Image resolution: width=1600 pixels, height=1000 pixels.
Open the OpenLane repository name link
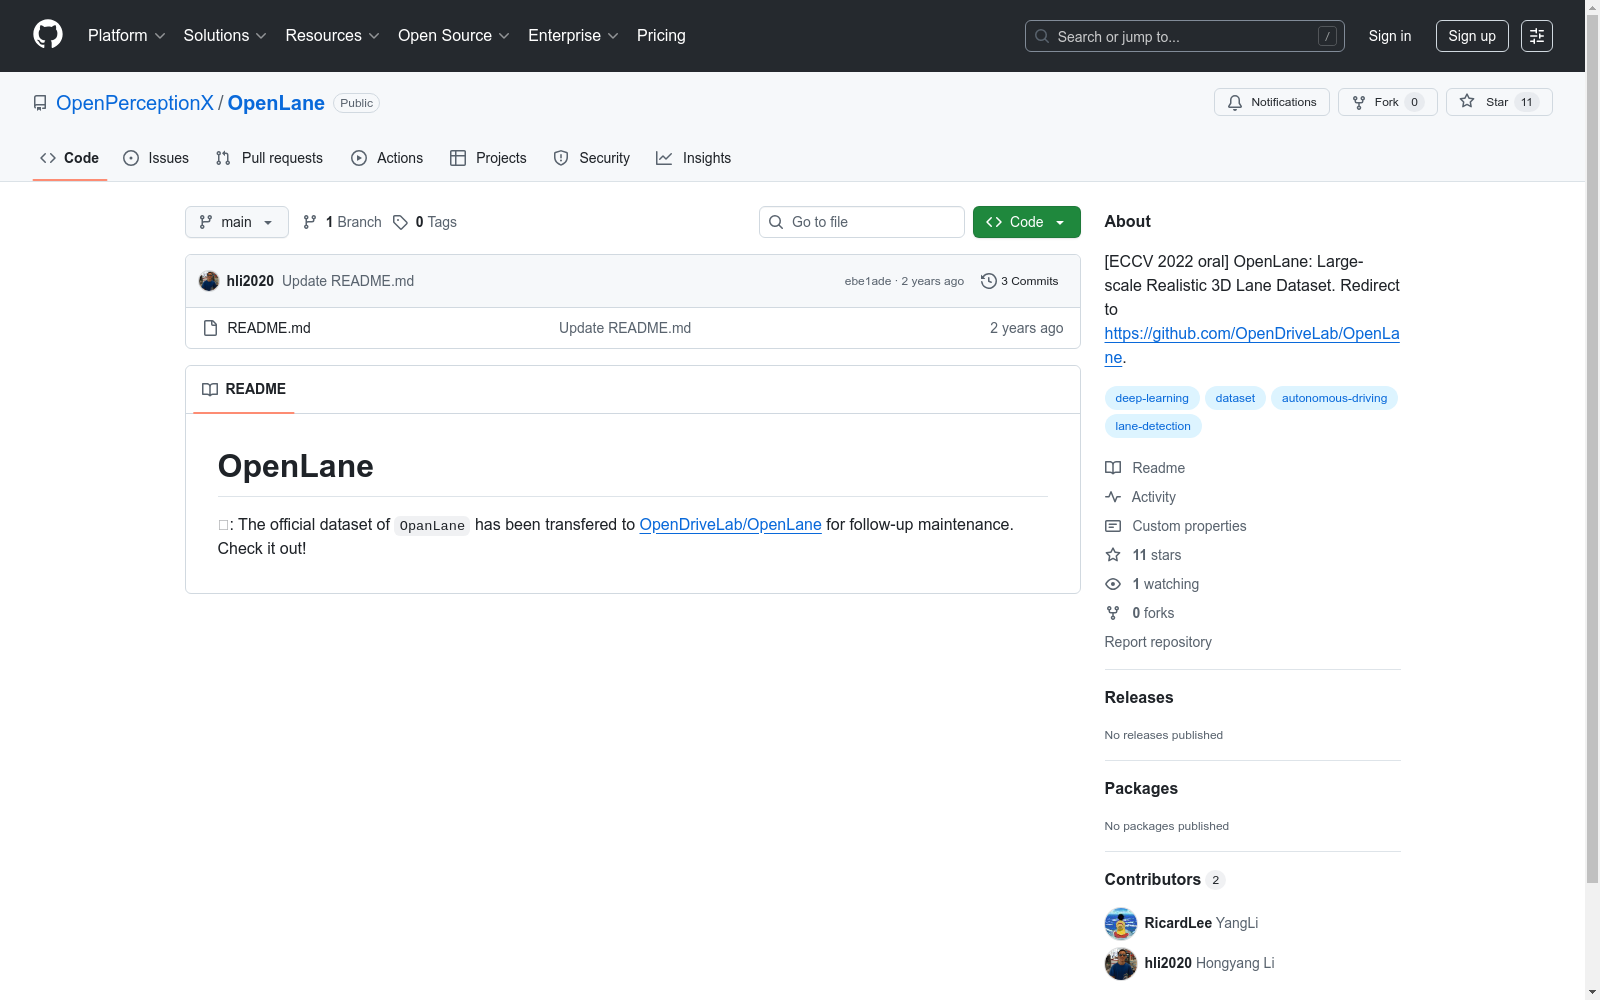[276, 103]
